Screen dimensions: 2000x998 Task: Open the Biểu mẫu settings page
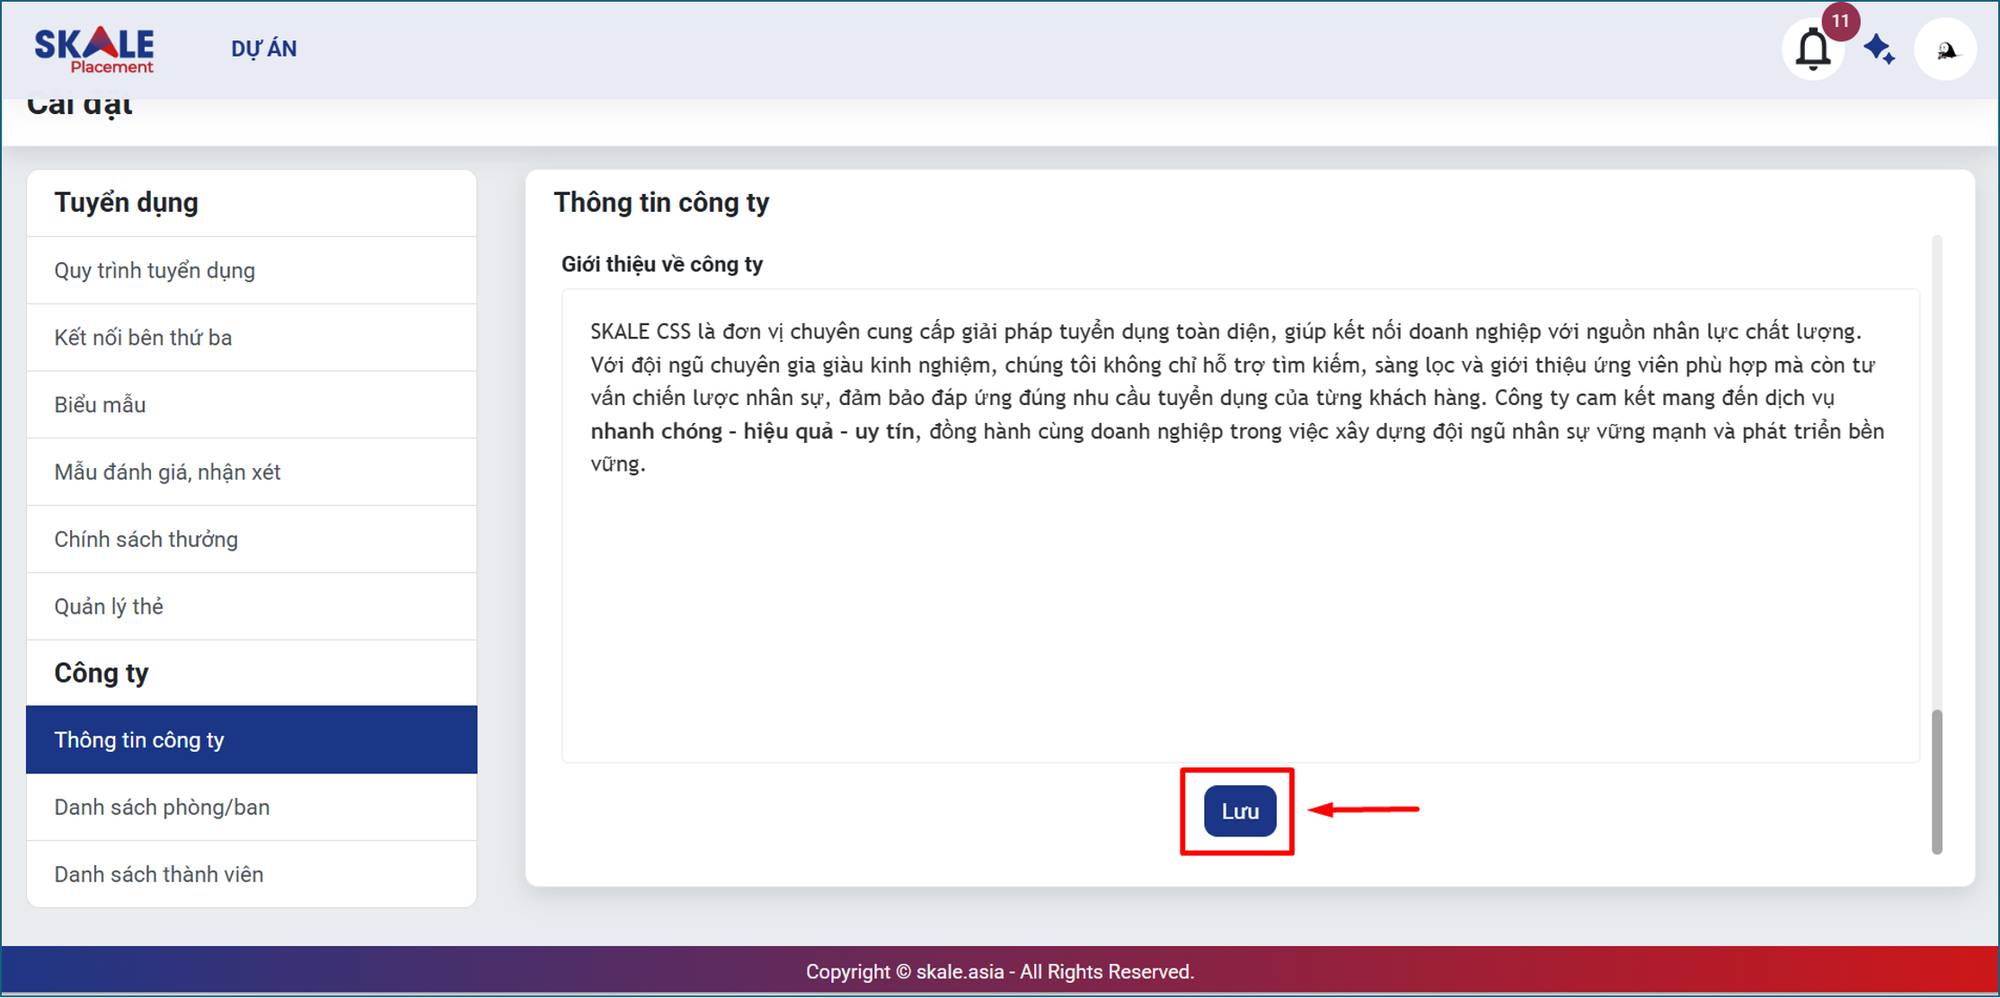[100, 405]
